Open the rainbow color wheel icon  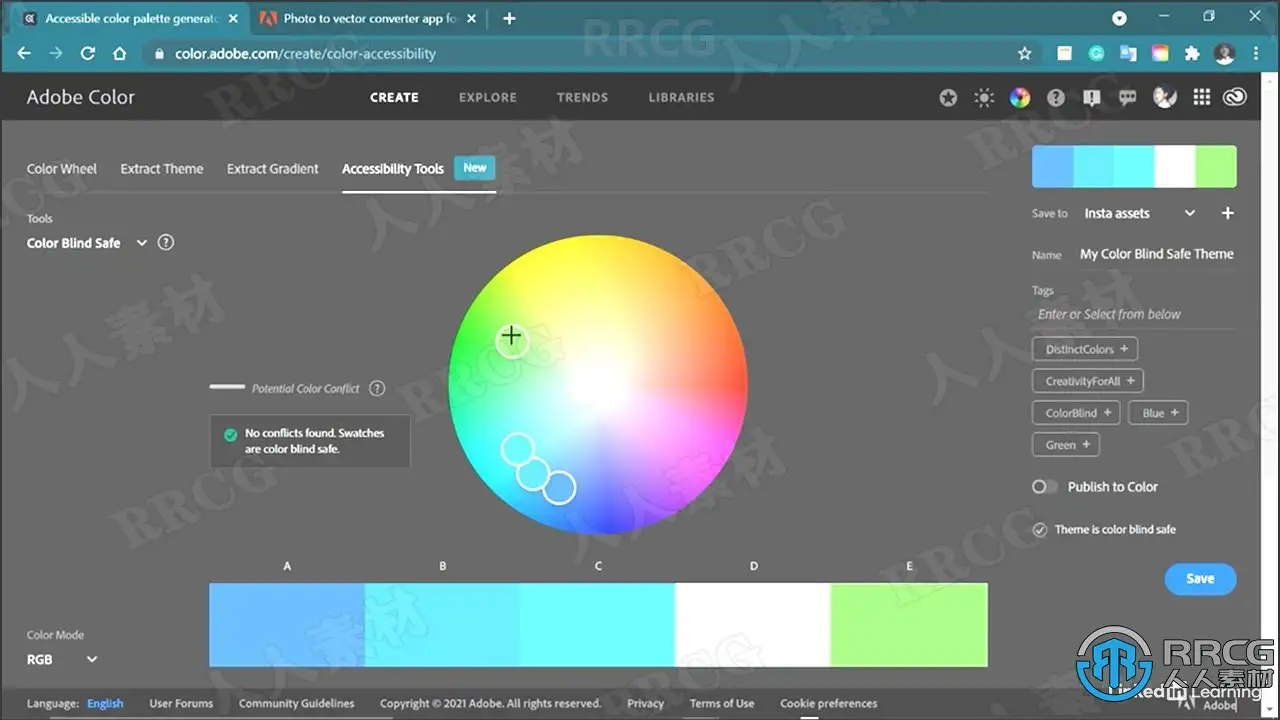click(x=1020, y=97)
